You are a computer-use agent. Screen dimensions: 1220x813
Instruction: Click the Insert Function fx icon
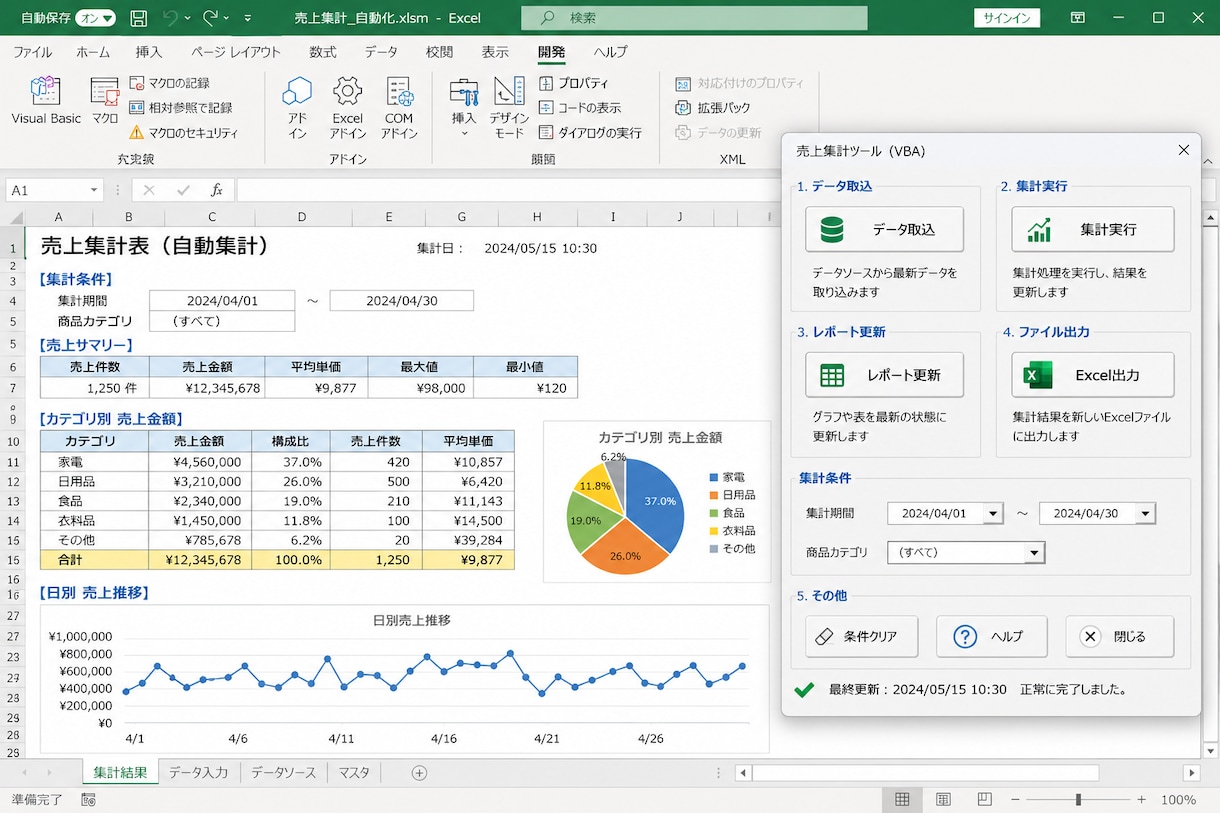[x=216, y=190]
